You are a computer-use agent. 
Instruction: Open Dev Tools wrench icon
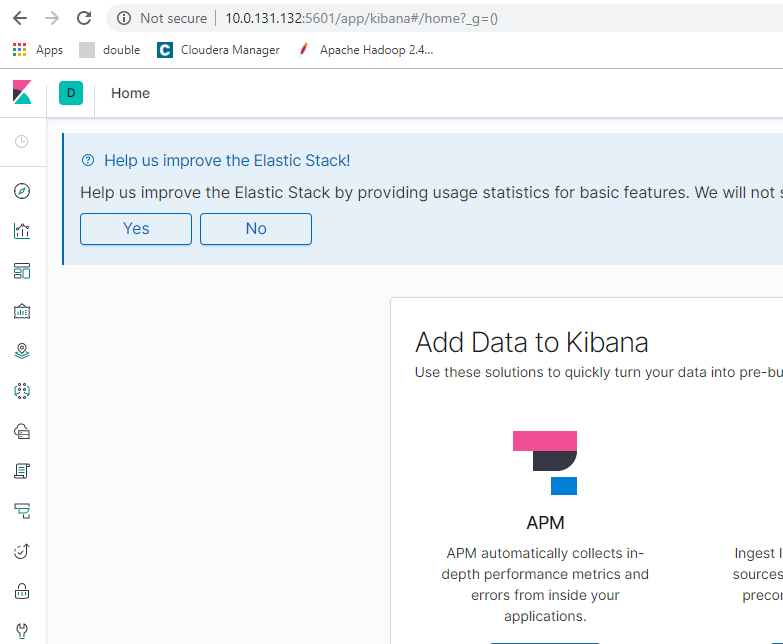click(22, 631)
